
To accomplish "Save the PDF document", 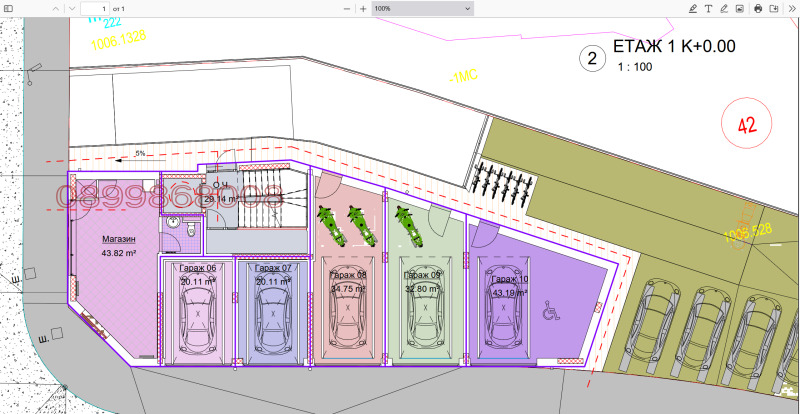I will tap(772, 8).
